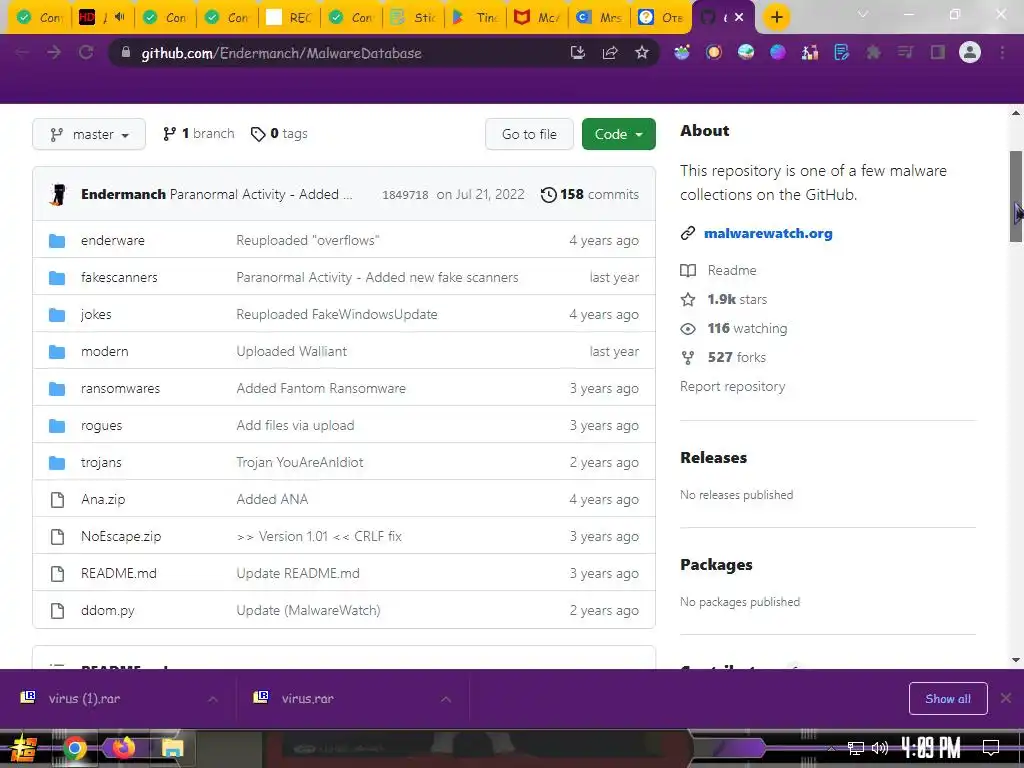Open the Packages heading link
1024x768 pixels.
[716, 565]
